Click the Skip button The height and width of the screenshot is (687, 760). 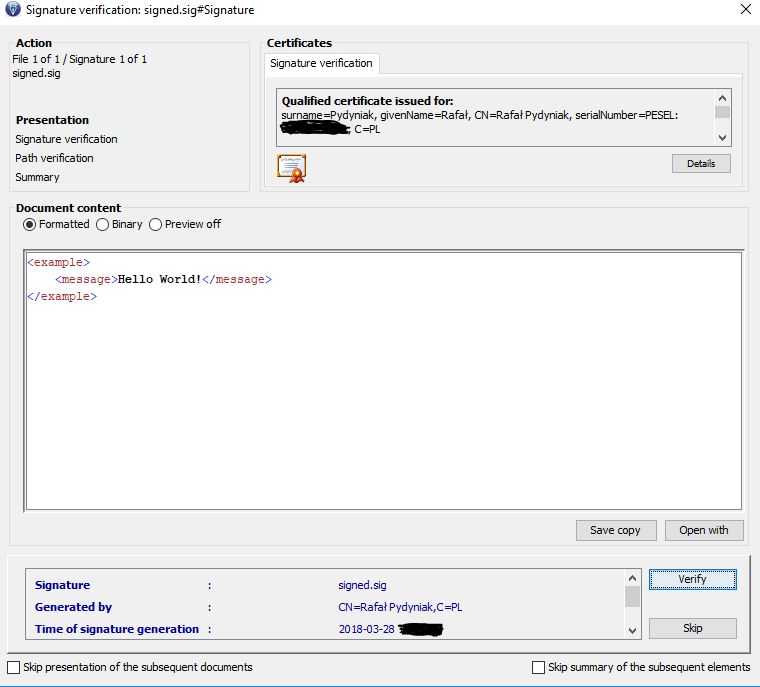pos(692,628)
